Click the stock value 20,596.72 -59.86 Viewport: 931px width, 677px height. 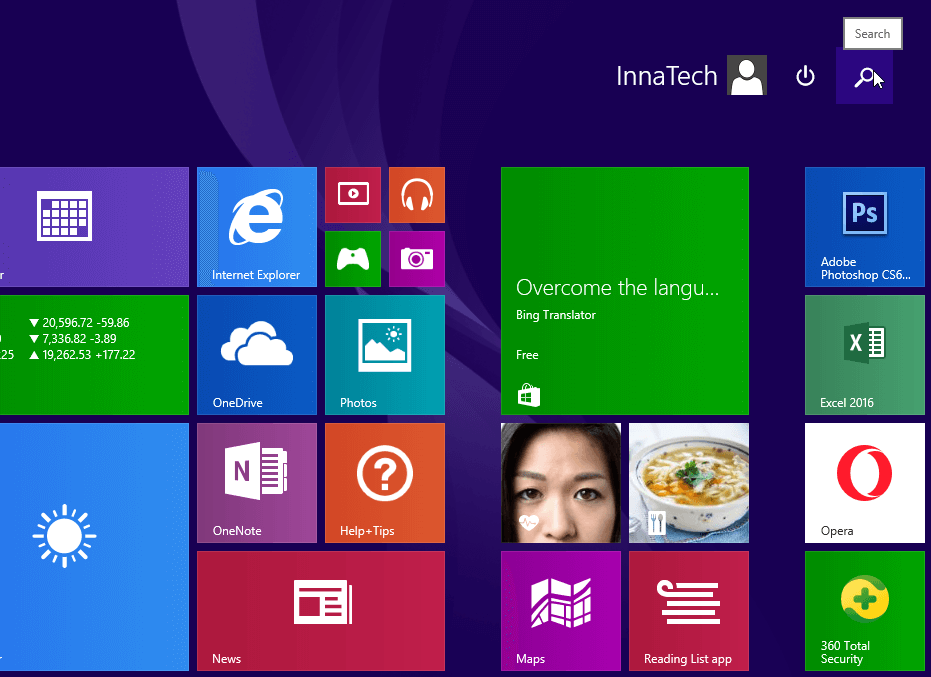[86, 322]
